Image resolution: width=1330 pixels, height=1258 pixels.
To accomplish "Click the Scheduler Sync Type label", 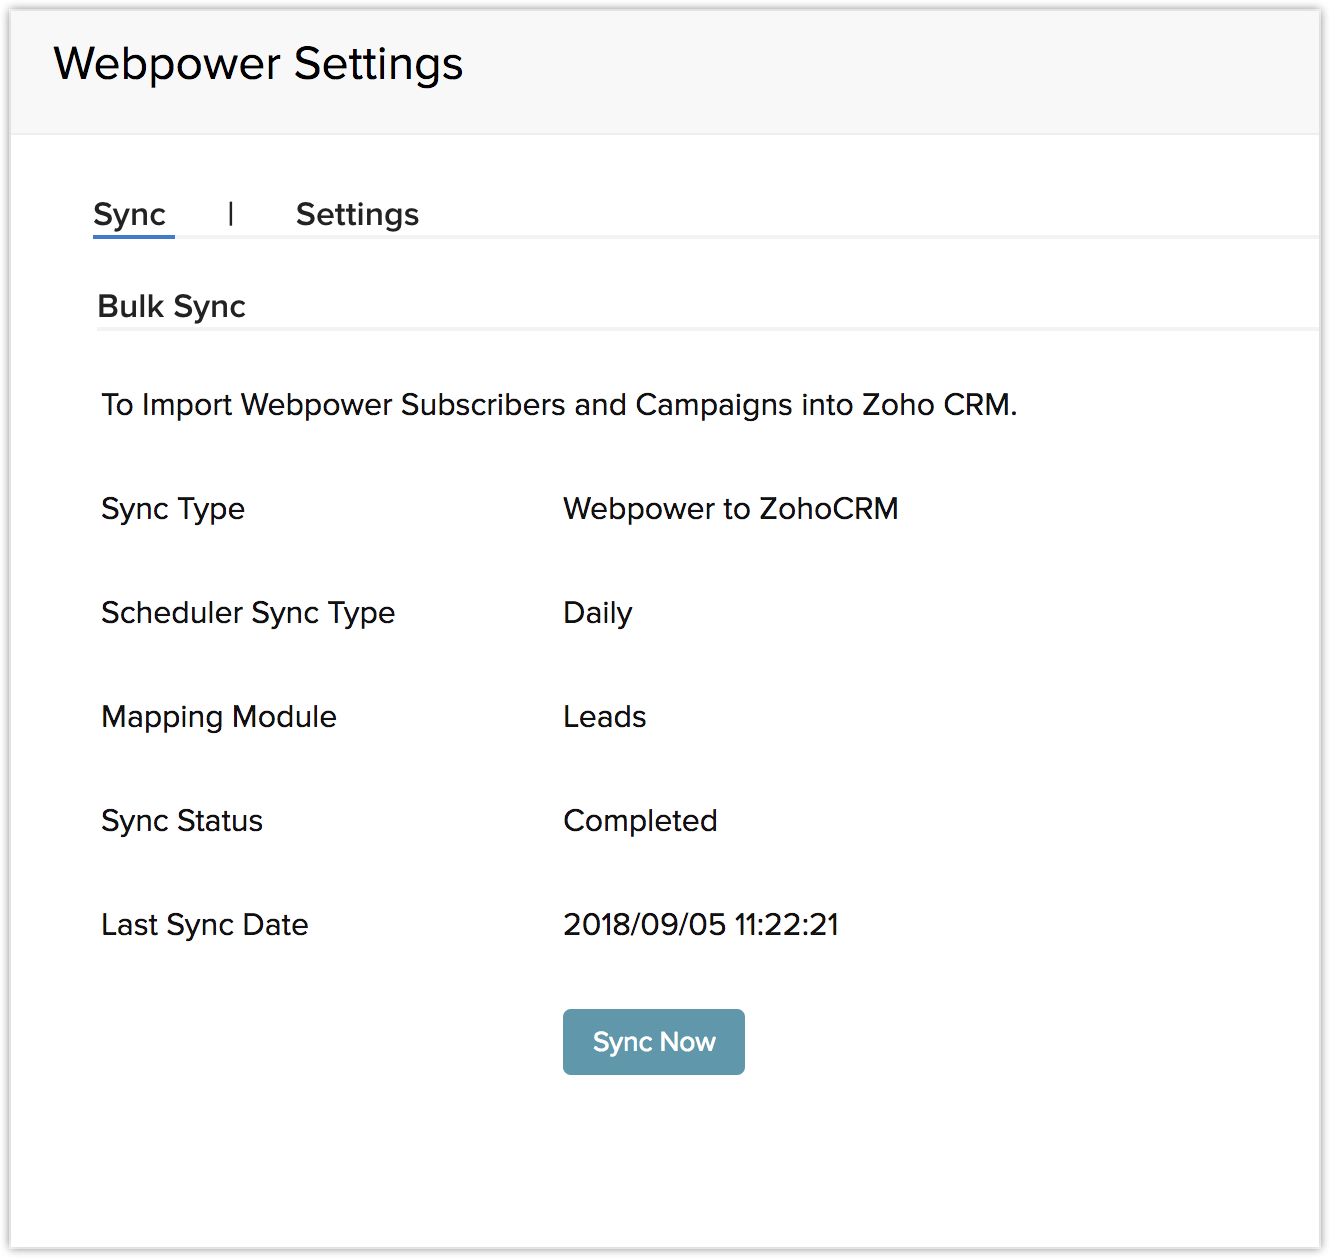I will click(248, 613).
